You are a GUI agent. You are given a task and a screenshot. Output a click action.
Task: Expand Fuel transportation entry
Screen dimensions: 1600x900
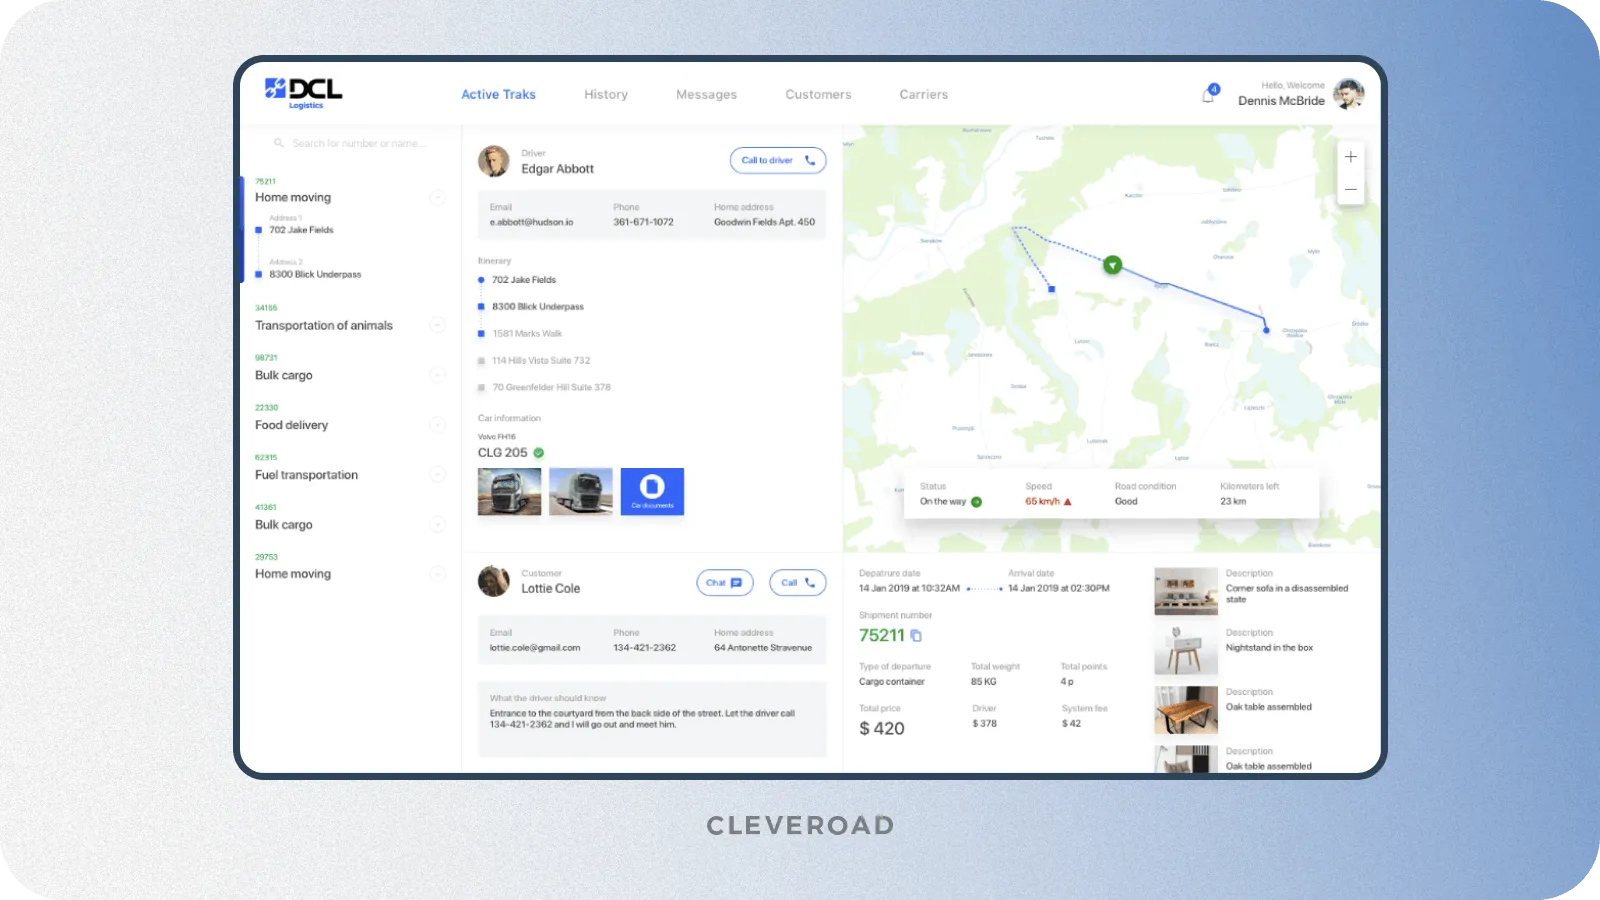coord(437,475)
